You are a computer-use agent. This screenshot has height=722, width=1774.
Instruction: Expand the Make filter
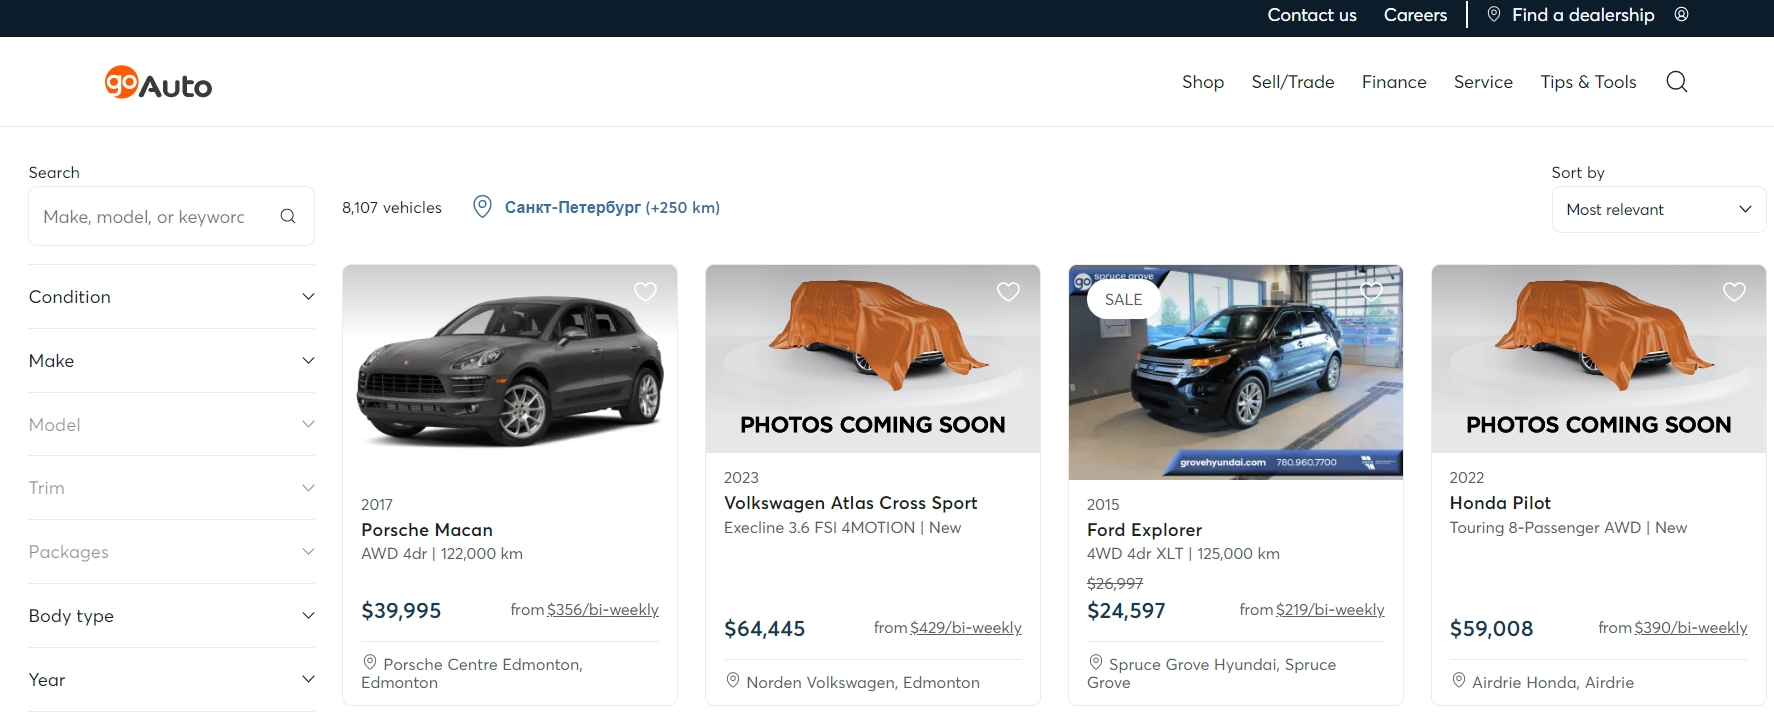pyautogui.click(x=172, y=361)
